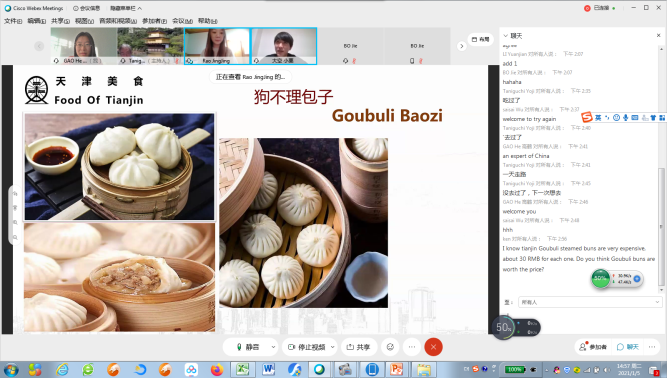
Task: Open the 参加者 participants panel
Action: click(x=593, y=347)
